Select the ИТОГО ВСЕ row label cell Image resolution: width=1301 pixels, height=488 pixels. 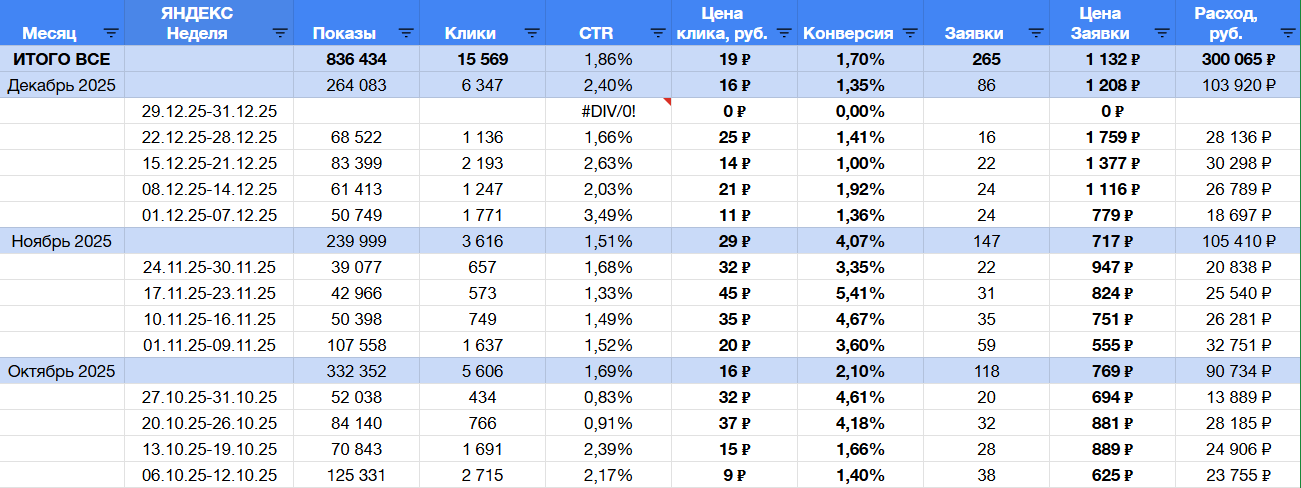(x=62, y=59)
